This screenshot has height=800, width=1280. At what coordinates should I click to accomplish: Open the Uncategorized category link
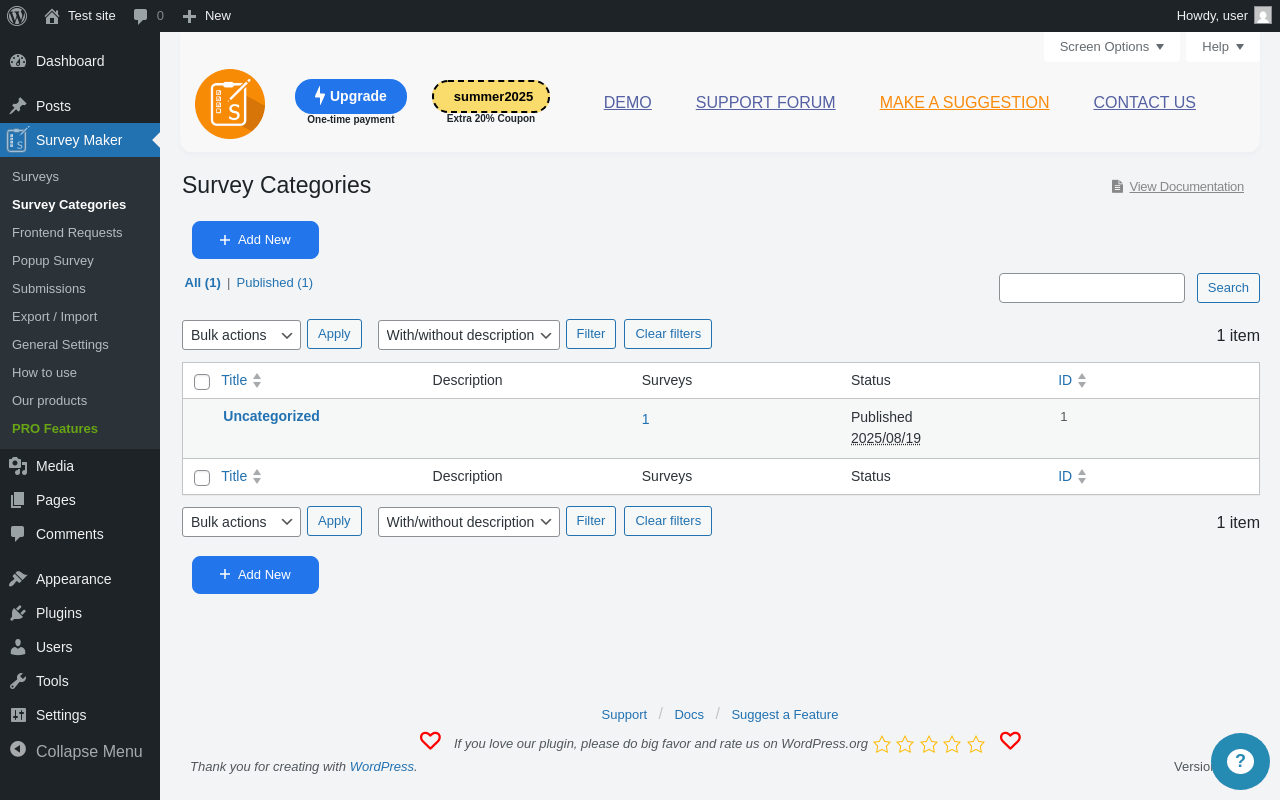coord(271,416)
